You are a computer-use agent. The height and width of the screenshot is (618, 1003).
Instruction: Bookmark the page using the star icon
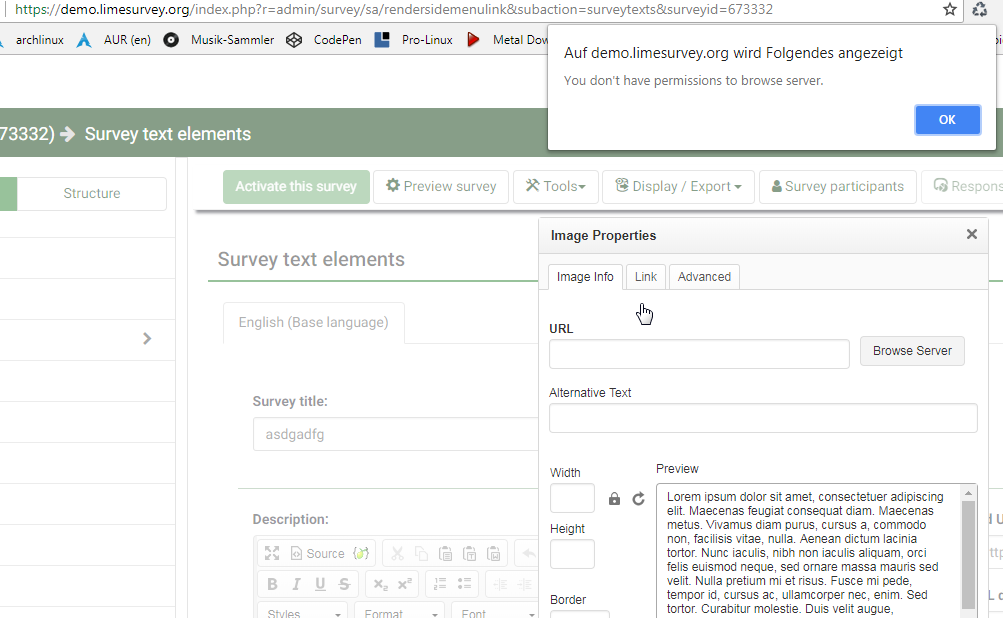(949, 9)
